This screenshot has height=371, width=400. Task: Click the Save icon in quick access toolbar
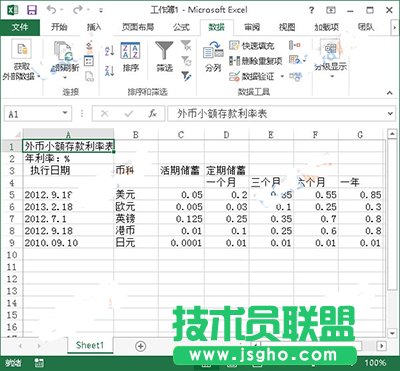click(x=32, y=10)
